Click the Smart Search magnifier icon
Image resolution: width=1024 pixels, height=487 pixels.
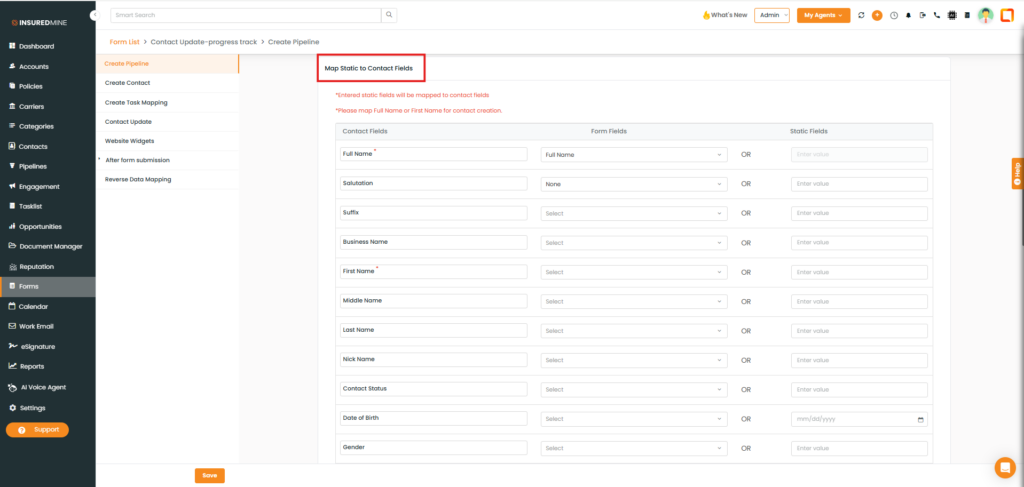coord(389,15)
